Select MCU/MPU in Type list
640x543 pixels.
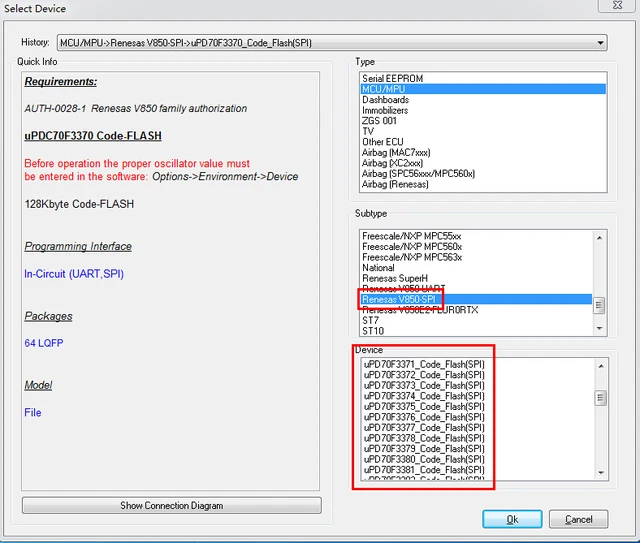[483, 89]
